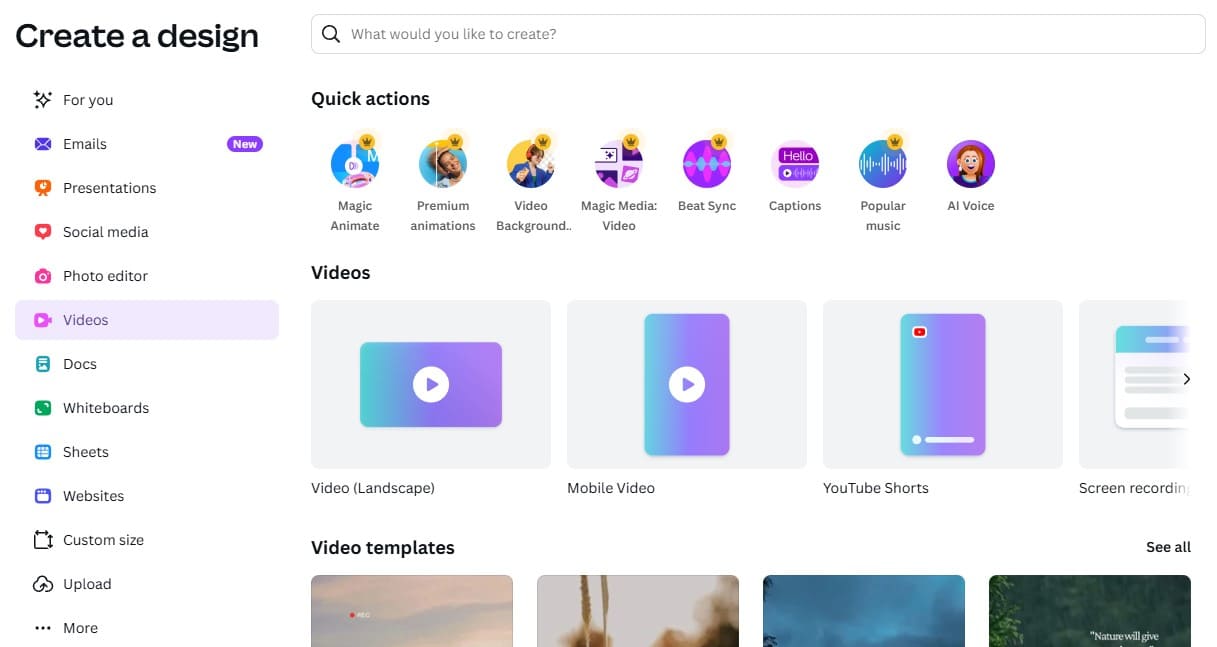Screen dimensions: 1217x647
Task: Click the Websites sidebar icon
Action: coord(43,496)
